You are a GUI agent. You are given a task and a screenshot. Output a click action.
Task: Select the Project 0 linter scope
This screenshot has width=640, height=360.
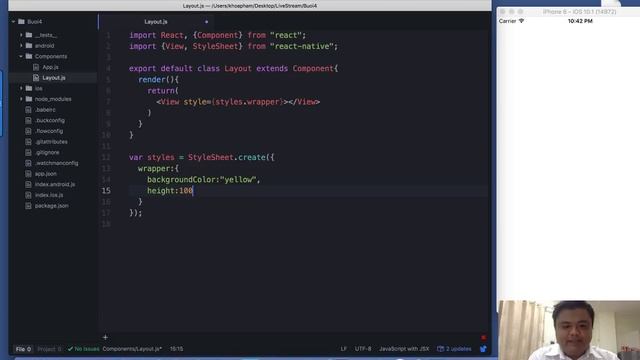49,349
